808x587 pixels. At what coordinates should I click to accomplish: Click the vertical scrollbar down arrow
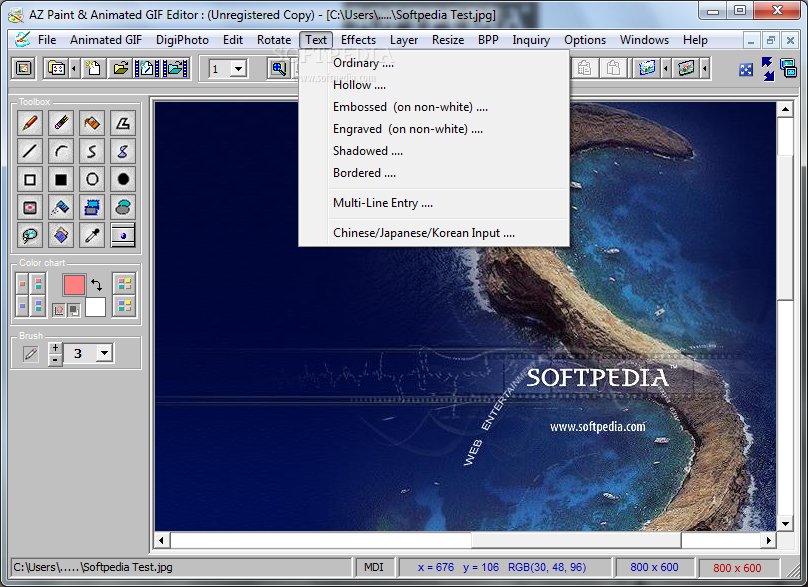pos(785,524)
